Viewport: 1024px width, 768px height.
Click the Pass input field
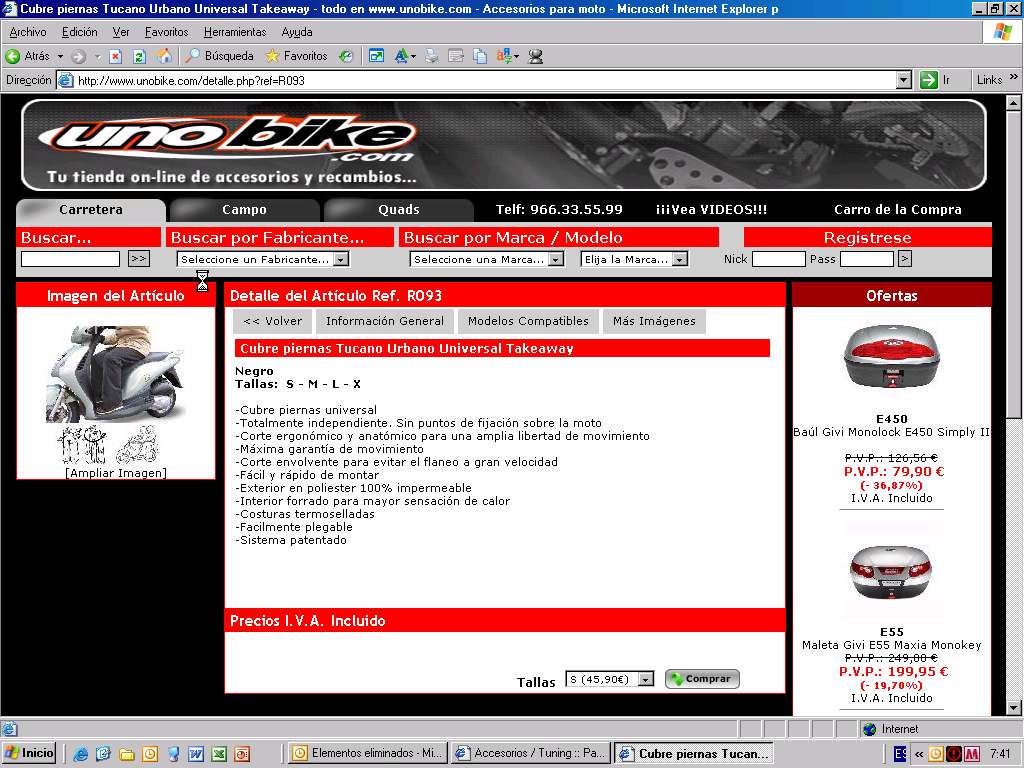pos(867,259)
